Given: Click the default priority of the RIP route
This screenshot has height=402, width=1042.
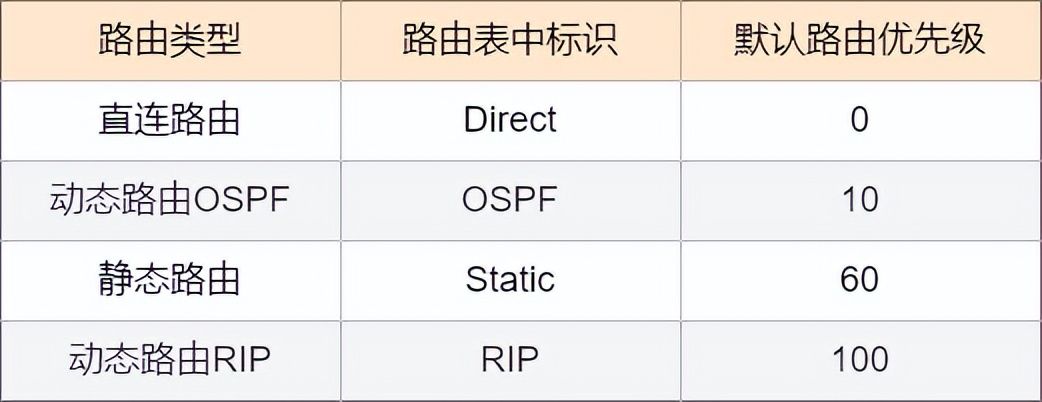Looking at the screenshot, I should tap(859, 358).
